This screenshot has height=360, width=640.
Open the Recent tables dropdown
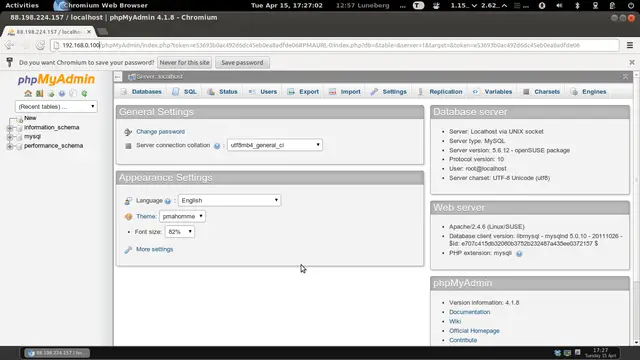tap(56, 107)
